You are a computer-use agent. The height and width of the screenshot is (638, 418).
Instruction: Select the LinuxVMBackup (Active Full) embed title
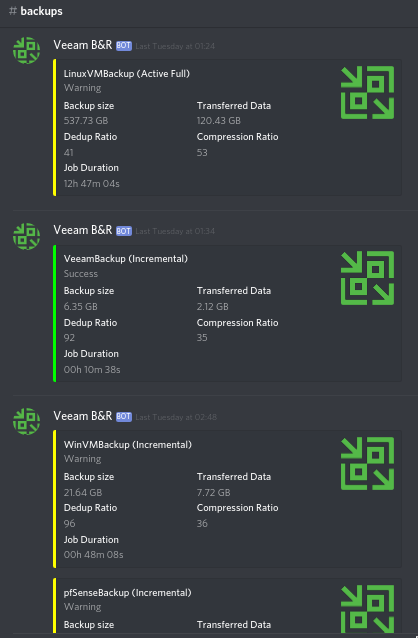click(127, 74)
